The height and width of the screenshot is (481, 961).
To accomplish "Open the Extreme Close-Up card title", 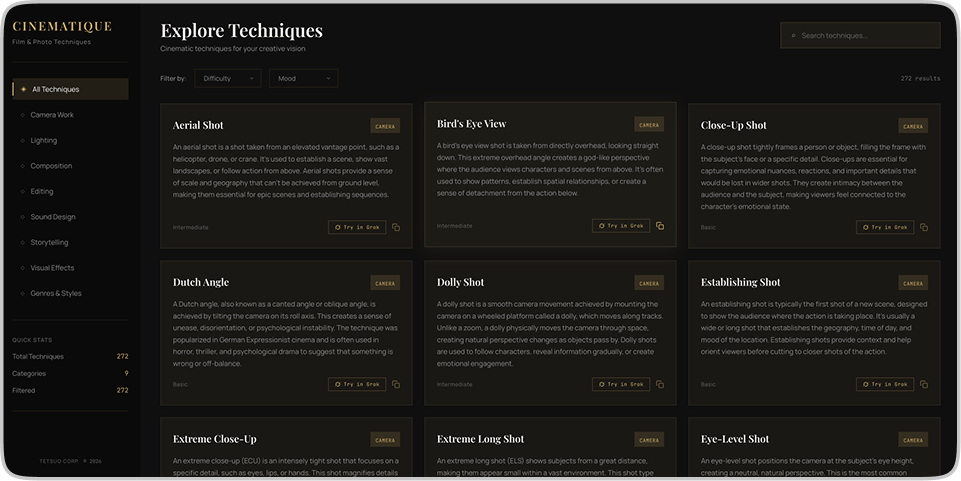I will (215, 439).
